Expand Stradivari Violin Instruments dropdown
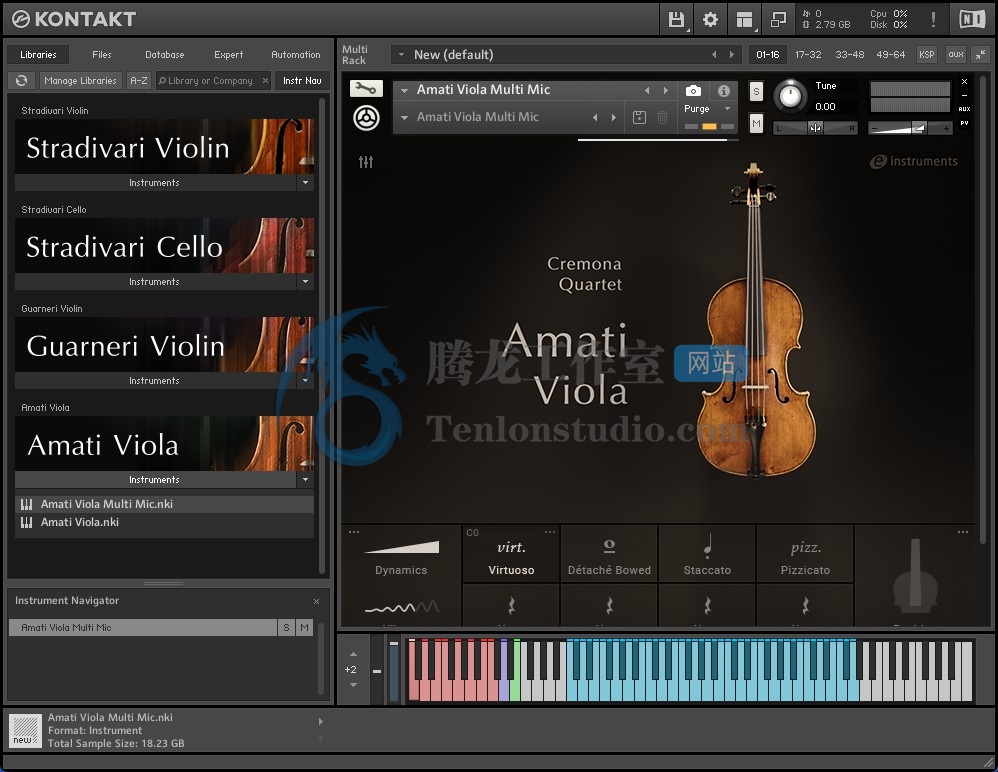Viewport: 998px width, 772px height. click(306, 183)
